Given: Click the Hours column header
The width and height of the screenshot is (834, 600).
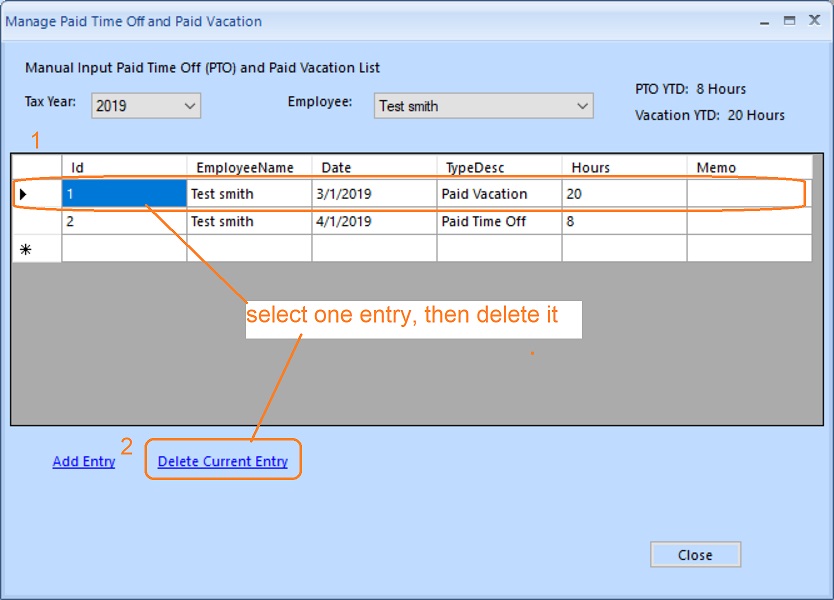Looking at the screenshot, I should tap(624, 168).
